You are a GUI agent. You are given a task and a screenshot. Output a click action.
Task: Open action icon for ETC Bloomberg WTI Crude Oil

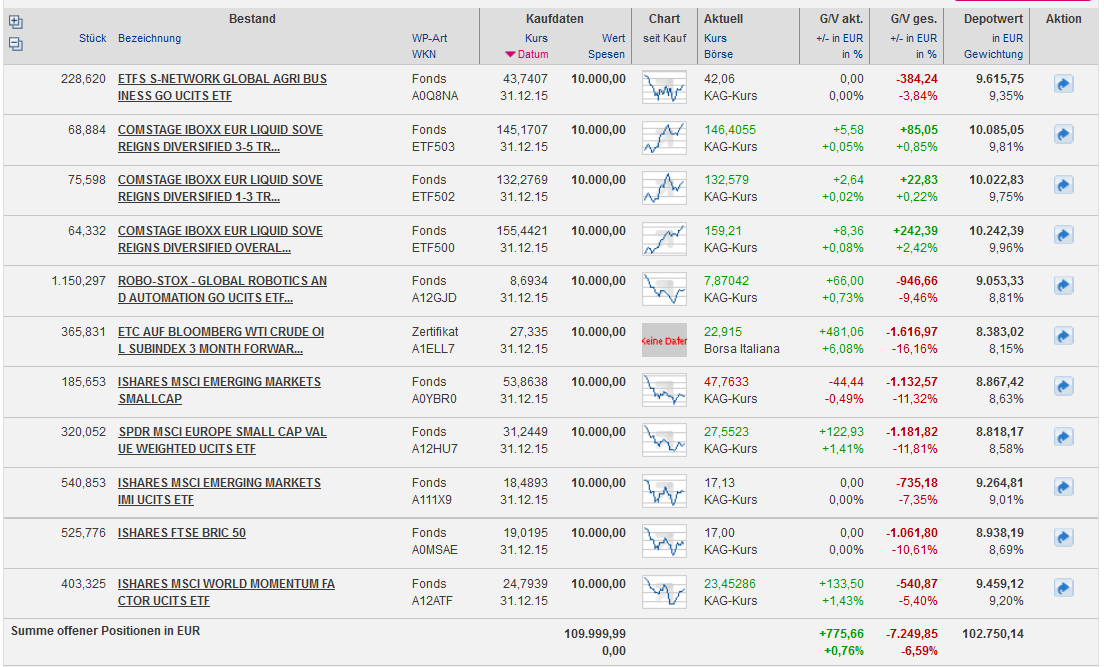(x=1063, y=337)
